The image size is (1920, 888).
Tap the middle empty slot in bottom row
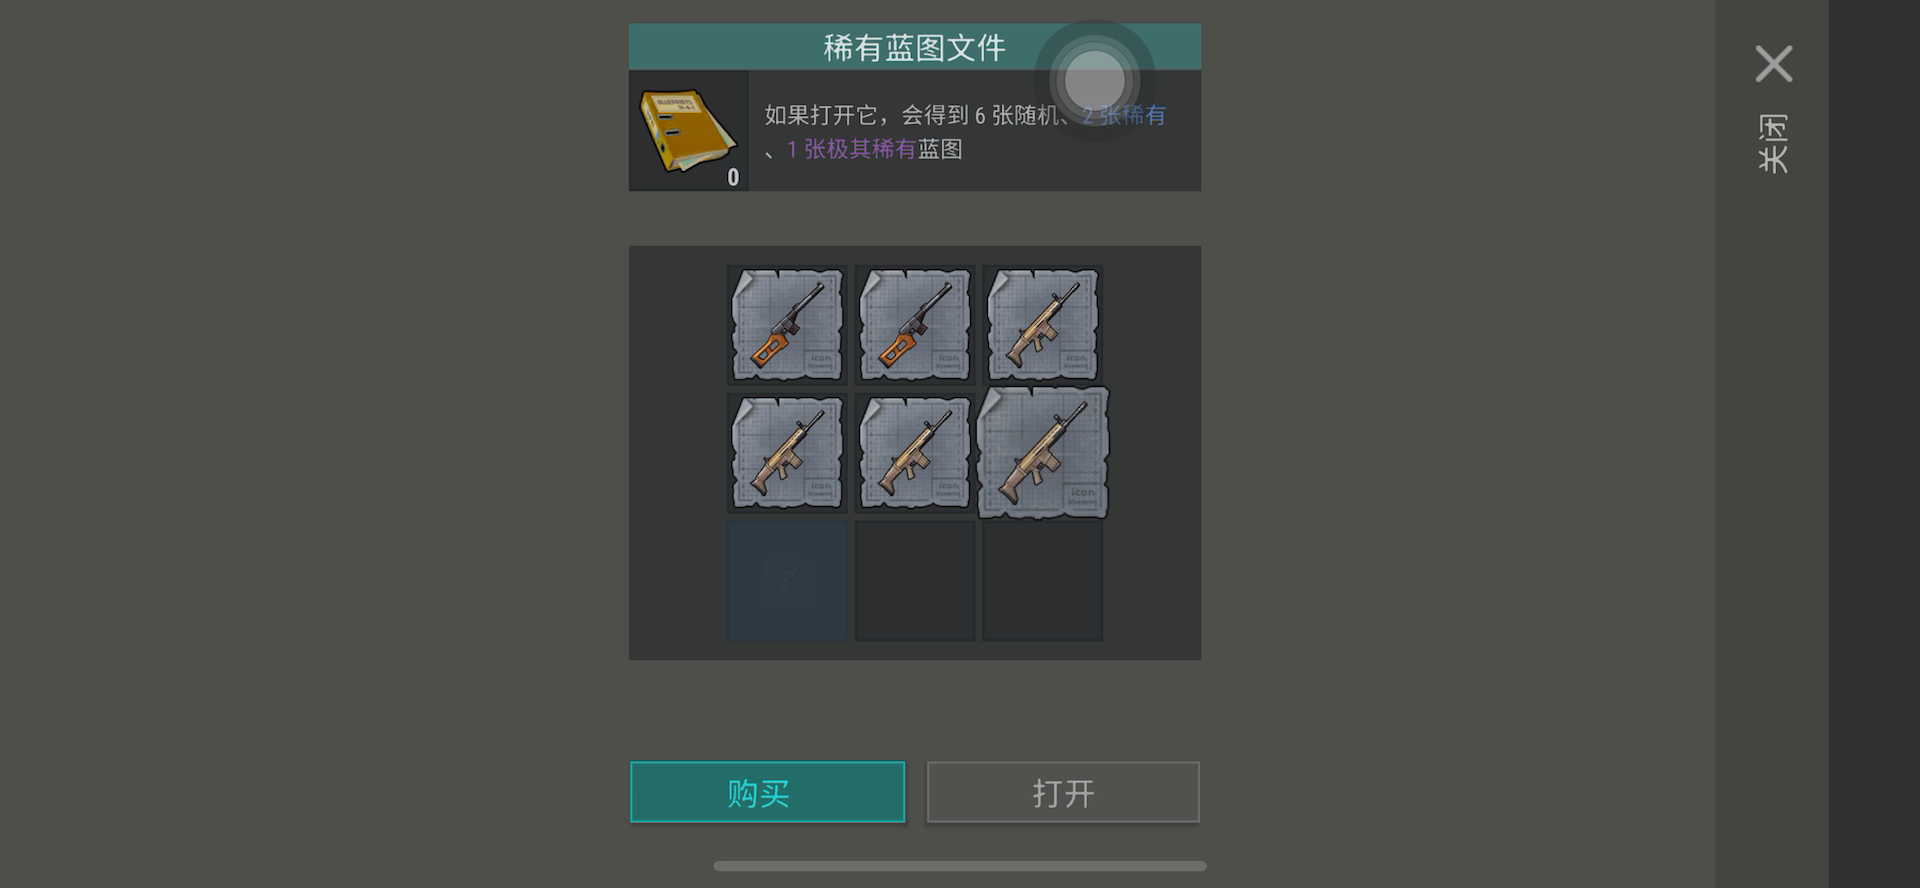[915, 581]
